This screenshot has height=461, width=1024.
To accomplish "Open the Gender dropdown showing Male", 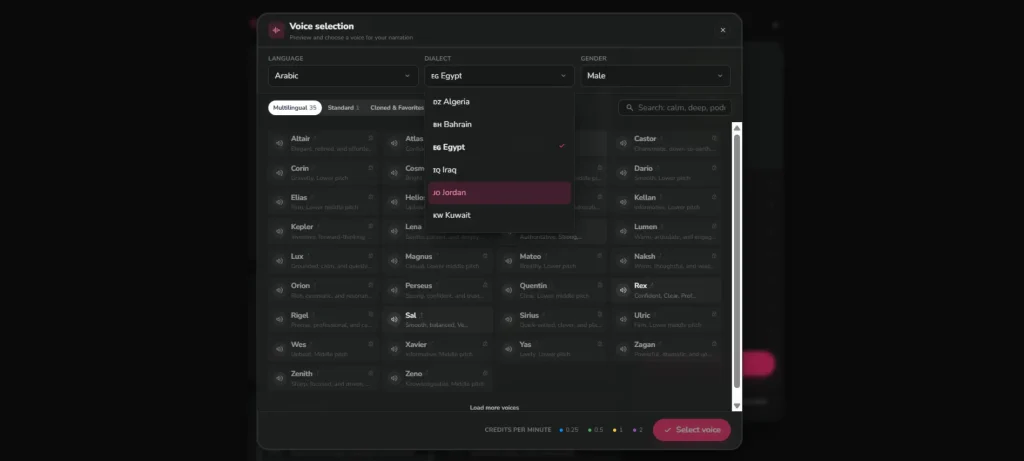I will pyautogui.click(x=655, y=76).
